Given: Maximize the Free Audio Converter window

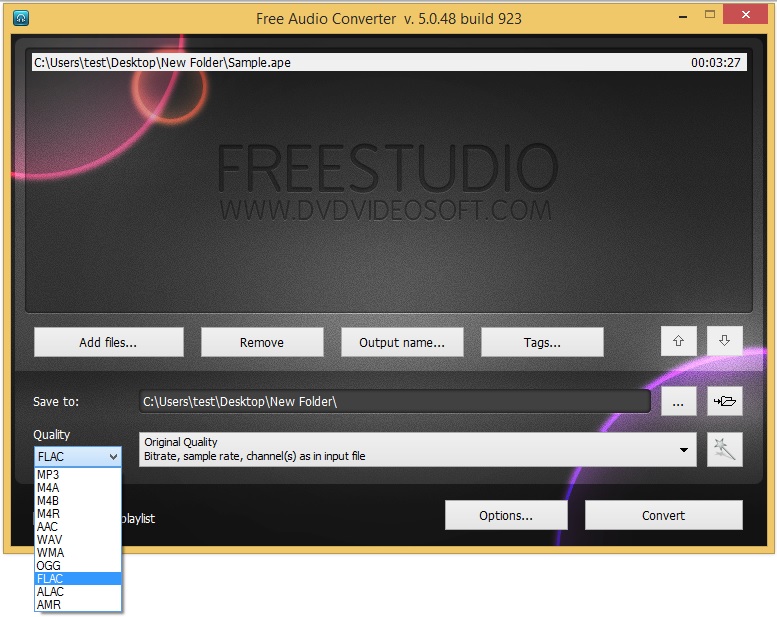Looking at the screenshot, I should pos(710,14).
